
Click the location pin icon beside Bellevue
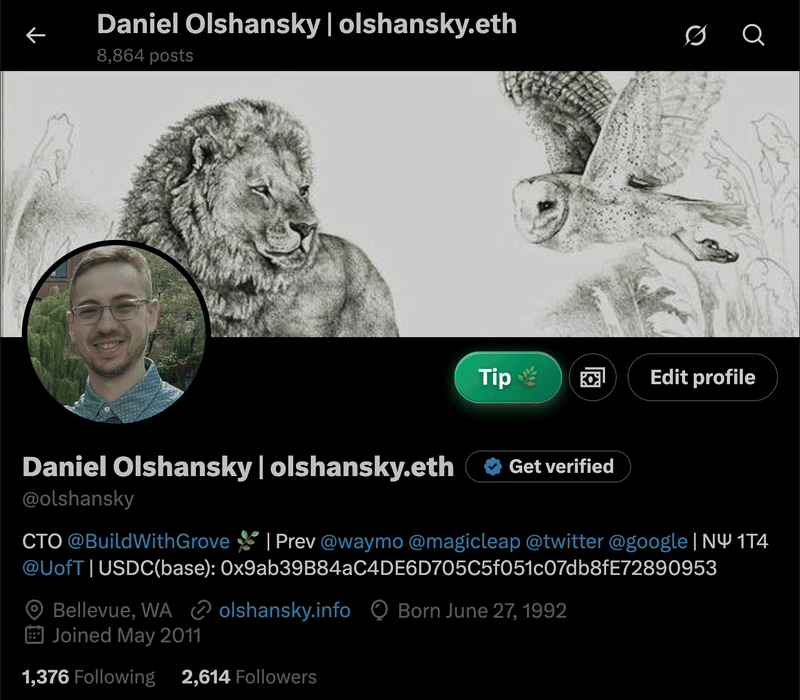pyautogui.click(x=34, y=610)
